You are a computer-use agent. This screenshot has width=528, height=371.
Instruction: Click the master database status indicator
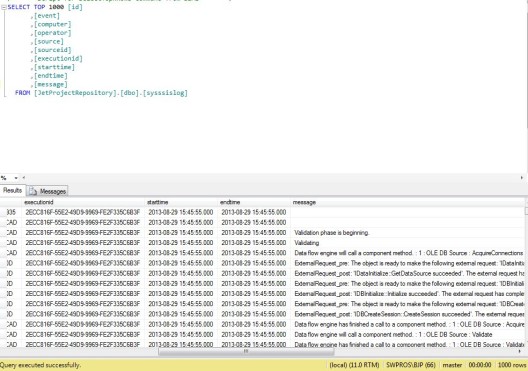[x=452, y=365]
